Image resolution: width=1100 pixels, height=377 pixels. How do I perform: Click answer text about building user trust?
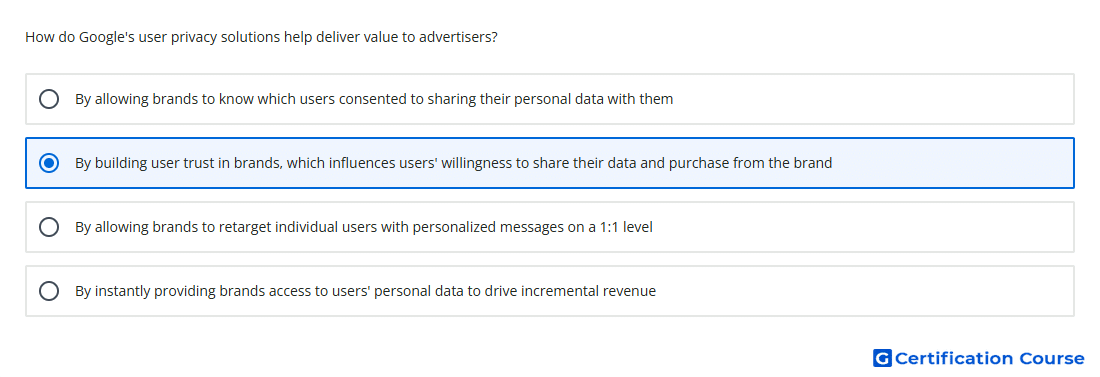(x=453, y=163)
